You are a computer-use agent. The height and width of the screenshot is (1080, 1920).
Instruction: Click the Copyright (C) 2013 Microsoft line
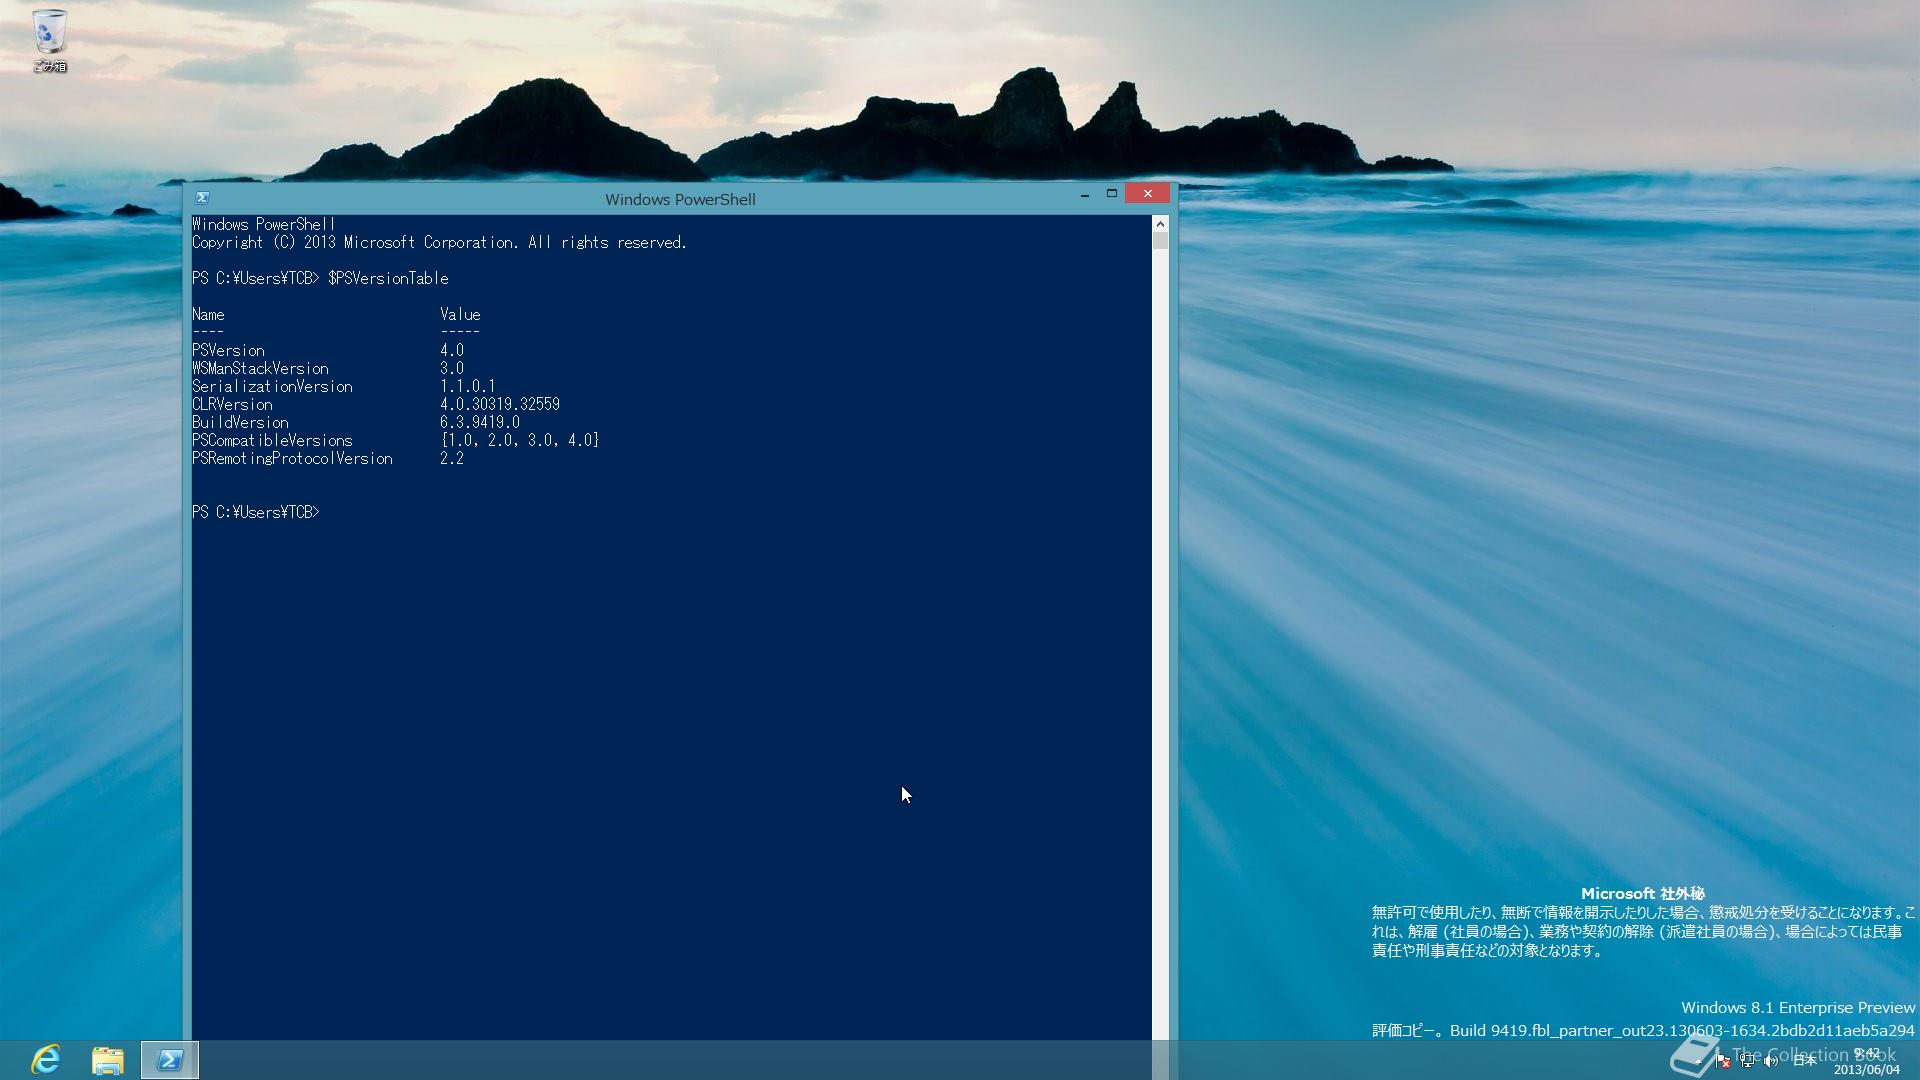(439, 242)
